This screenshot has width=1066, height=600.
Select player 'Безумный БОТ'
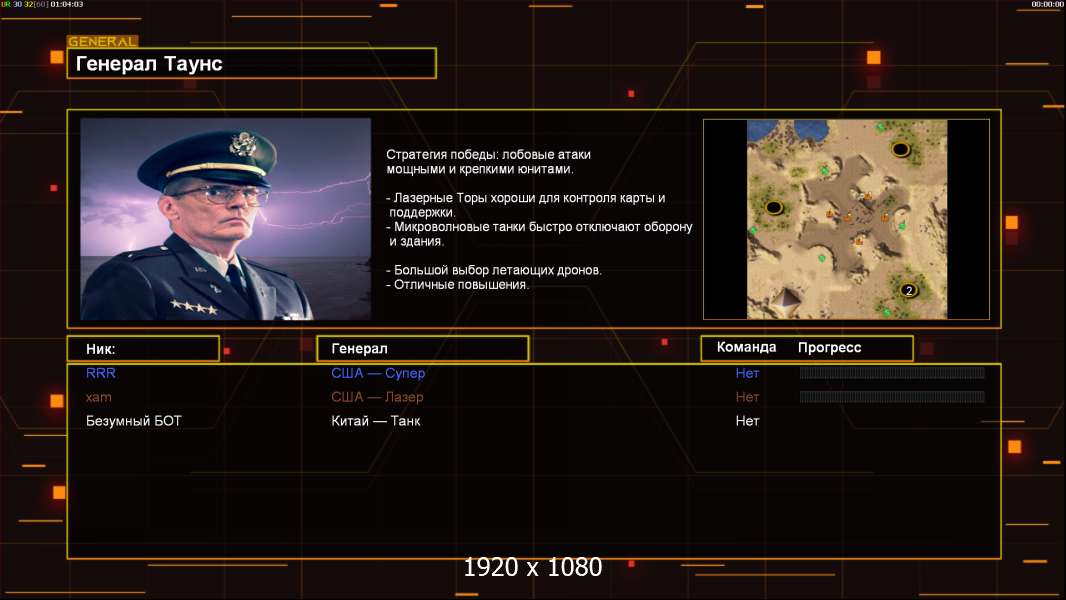pos(133,421)
